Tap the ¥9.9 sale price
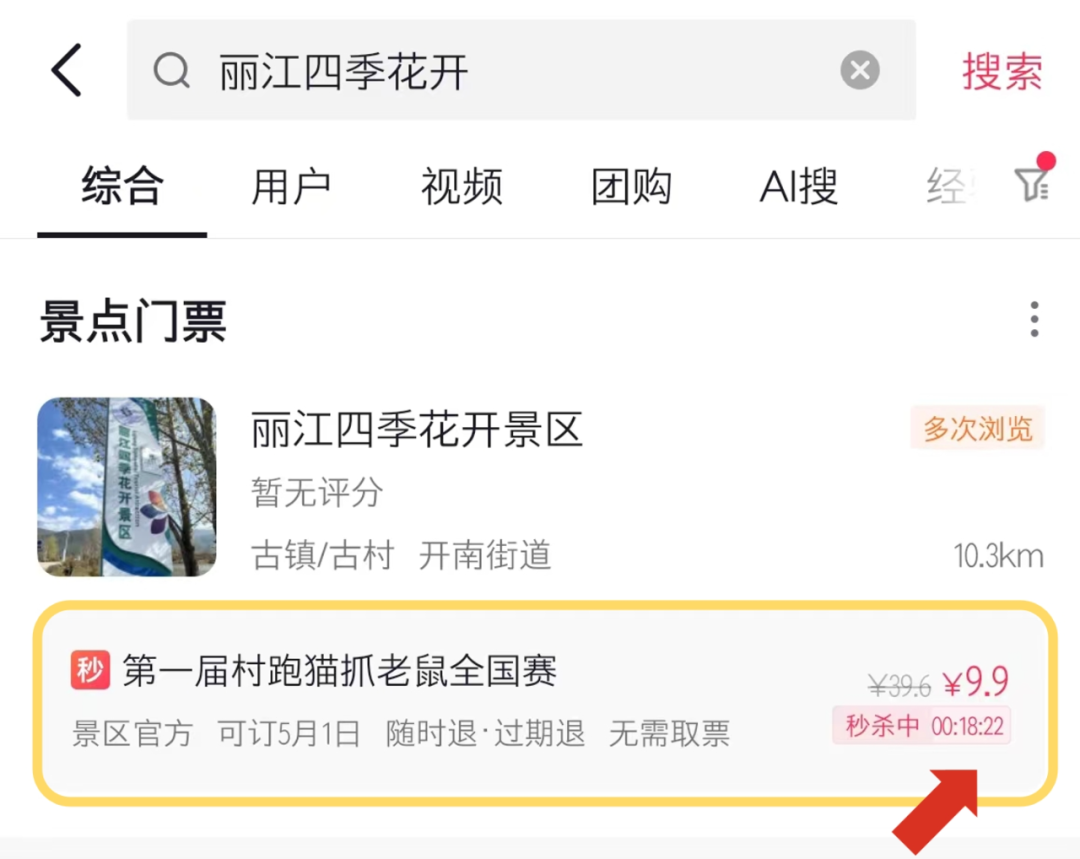The width and height of the screenshot is (1080, 859). click(x=976, y=682)
